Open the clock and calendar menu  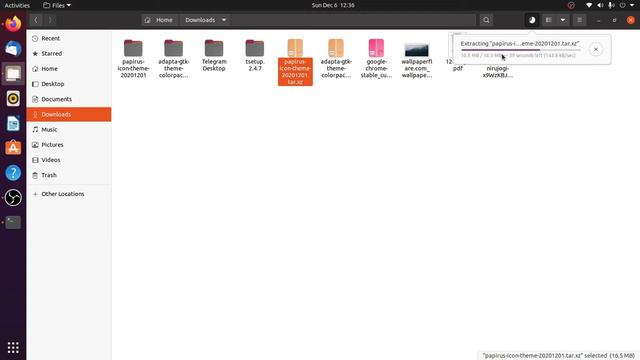[333, 5]
